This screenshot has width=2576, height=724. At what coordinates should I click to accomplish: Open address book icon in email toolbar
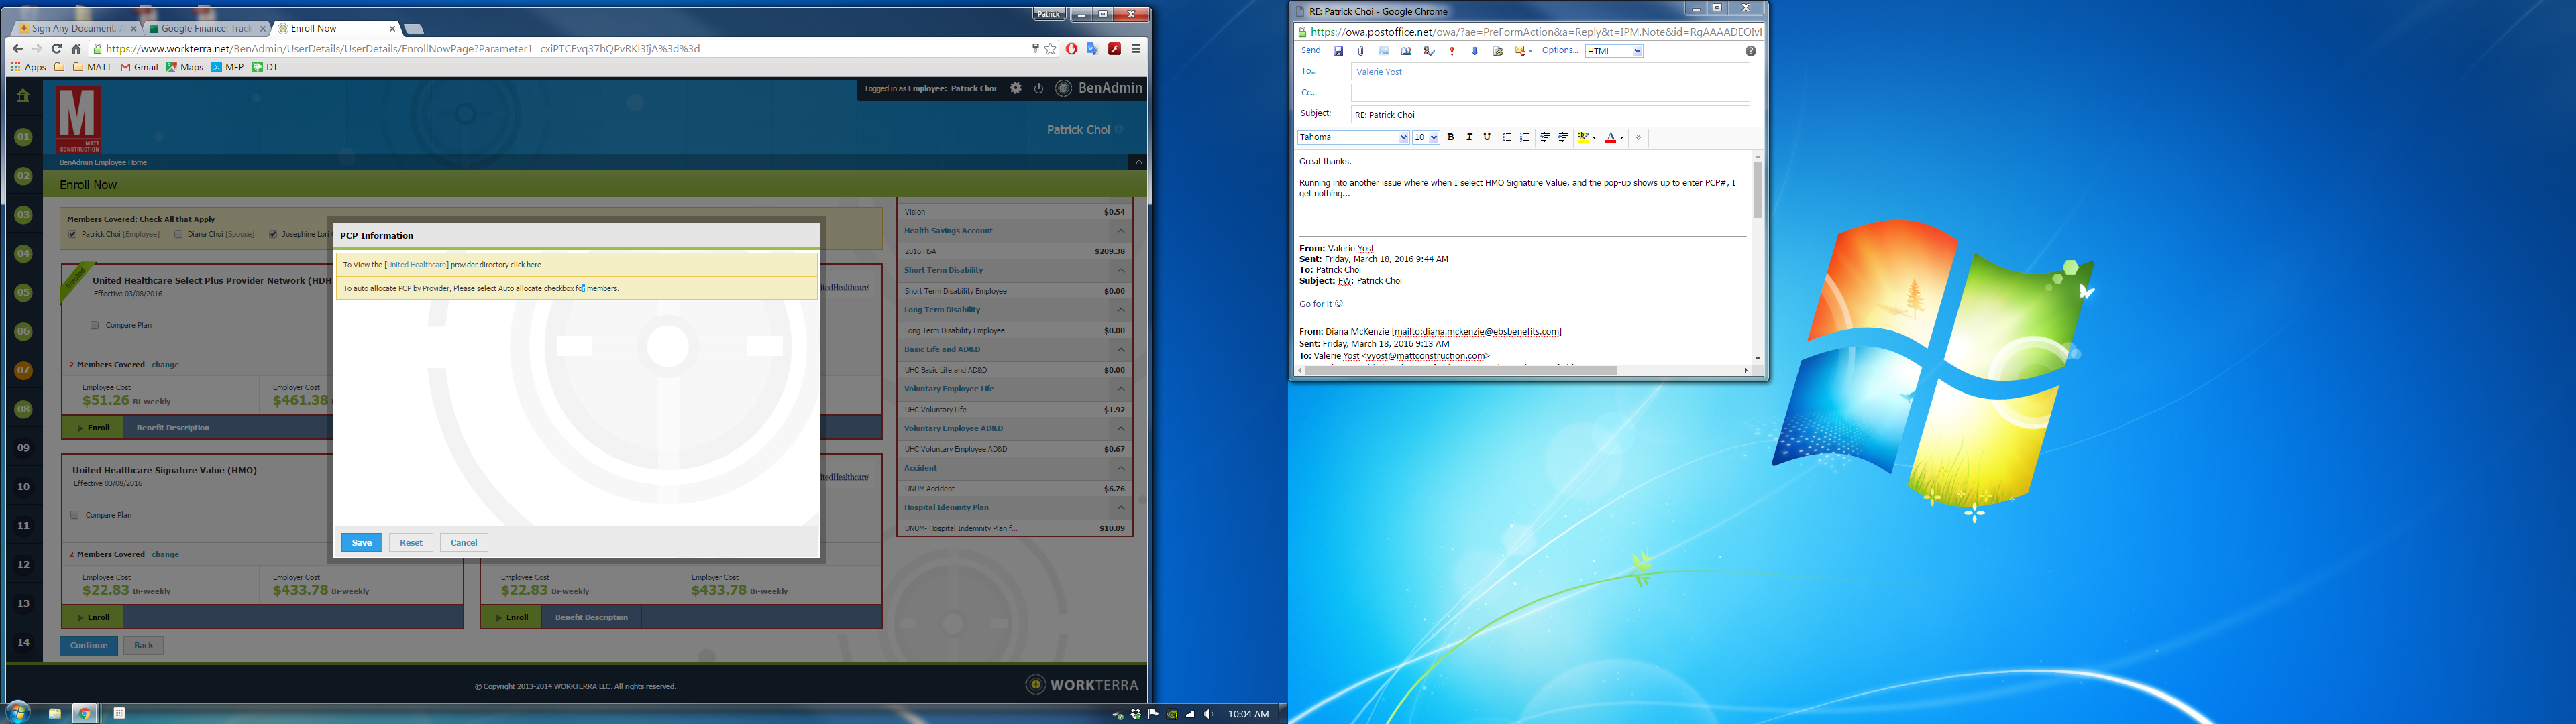1406,51
